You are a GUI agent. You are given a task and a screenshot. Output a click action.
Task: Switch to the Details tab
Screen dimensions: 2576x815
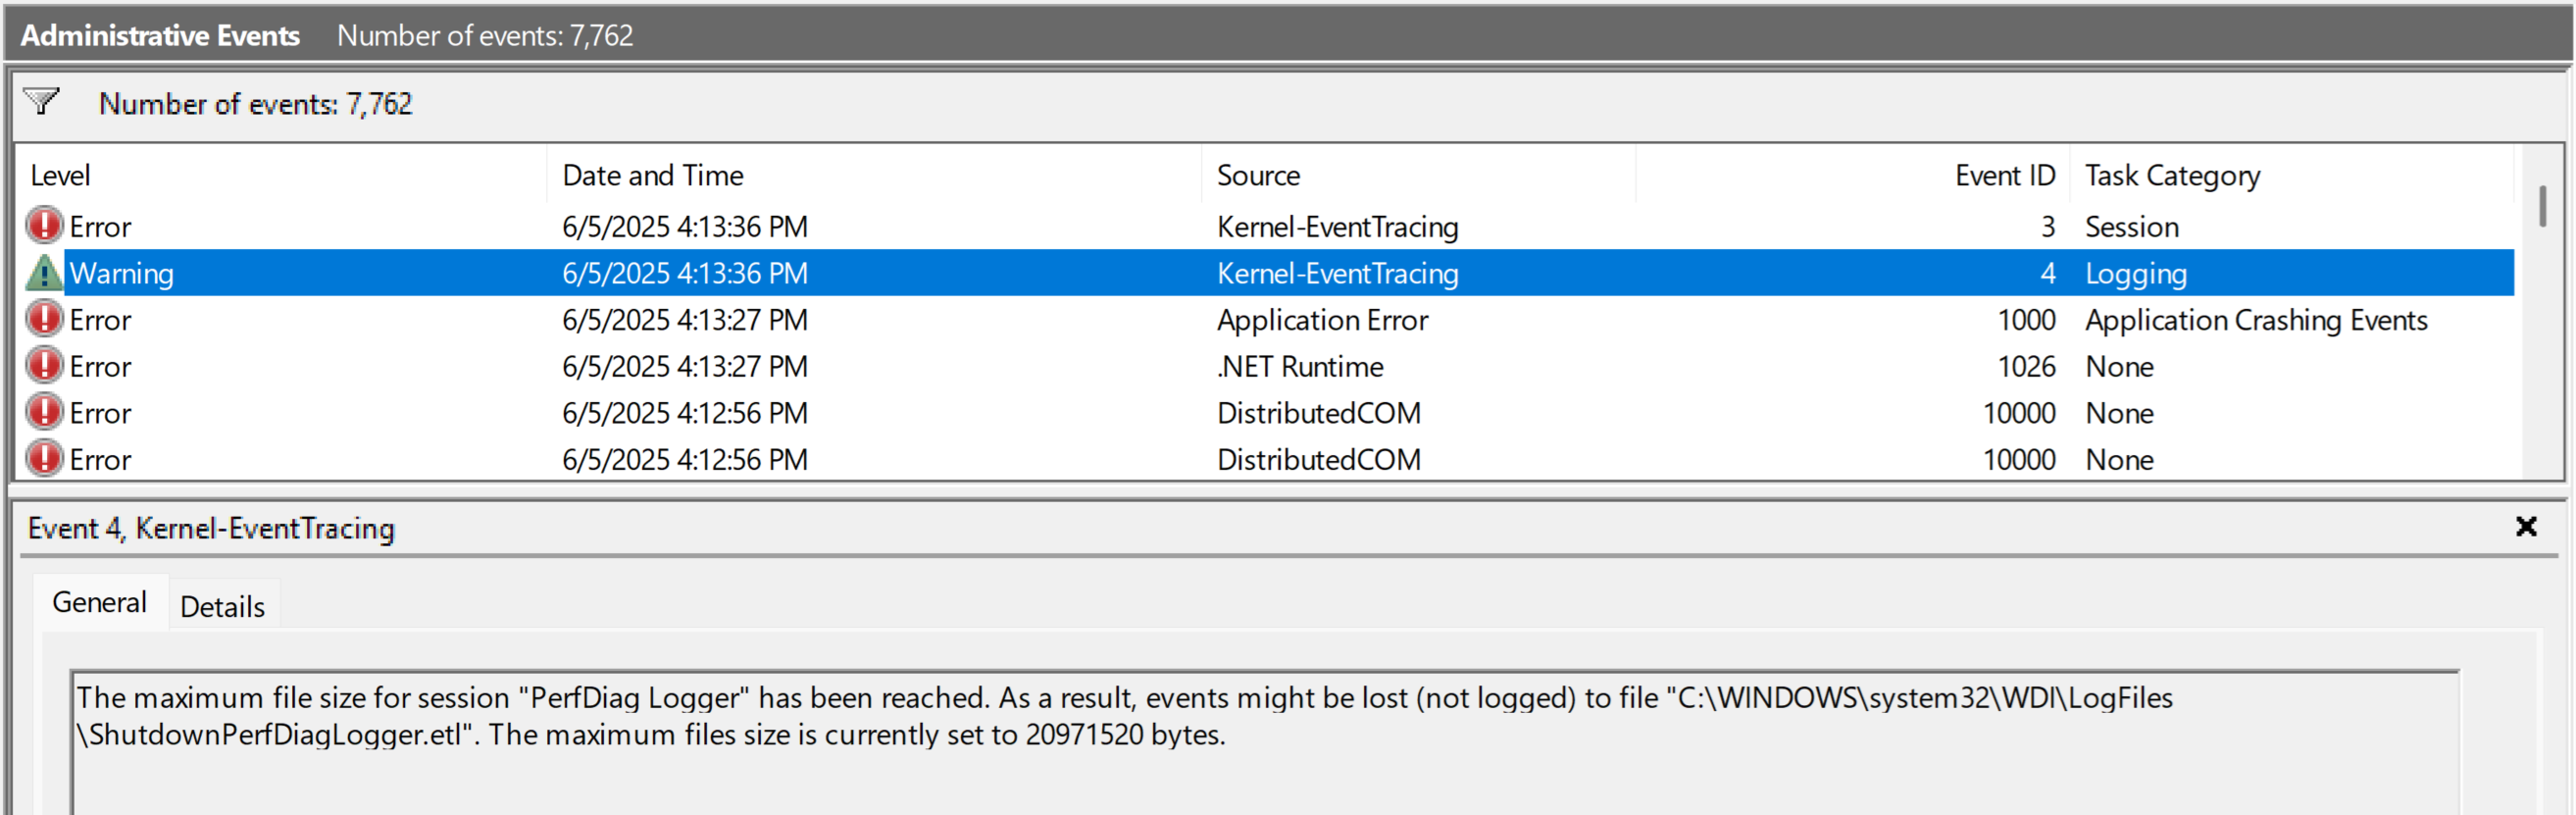pyautogui.click(x=222, y=606)
